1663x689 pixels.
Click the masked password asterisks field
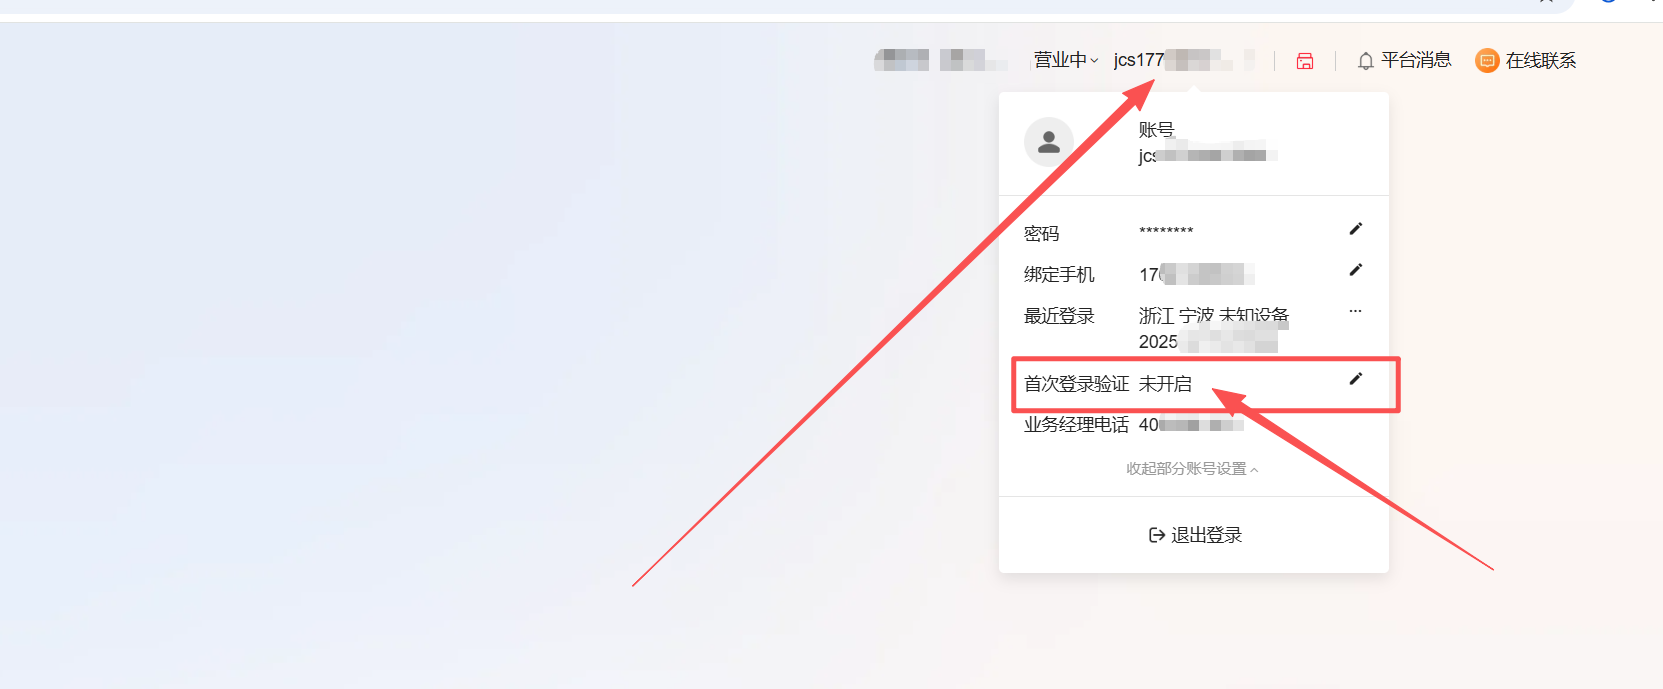point(1166,231)
